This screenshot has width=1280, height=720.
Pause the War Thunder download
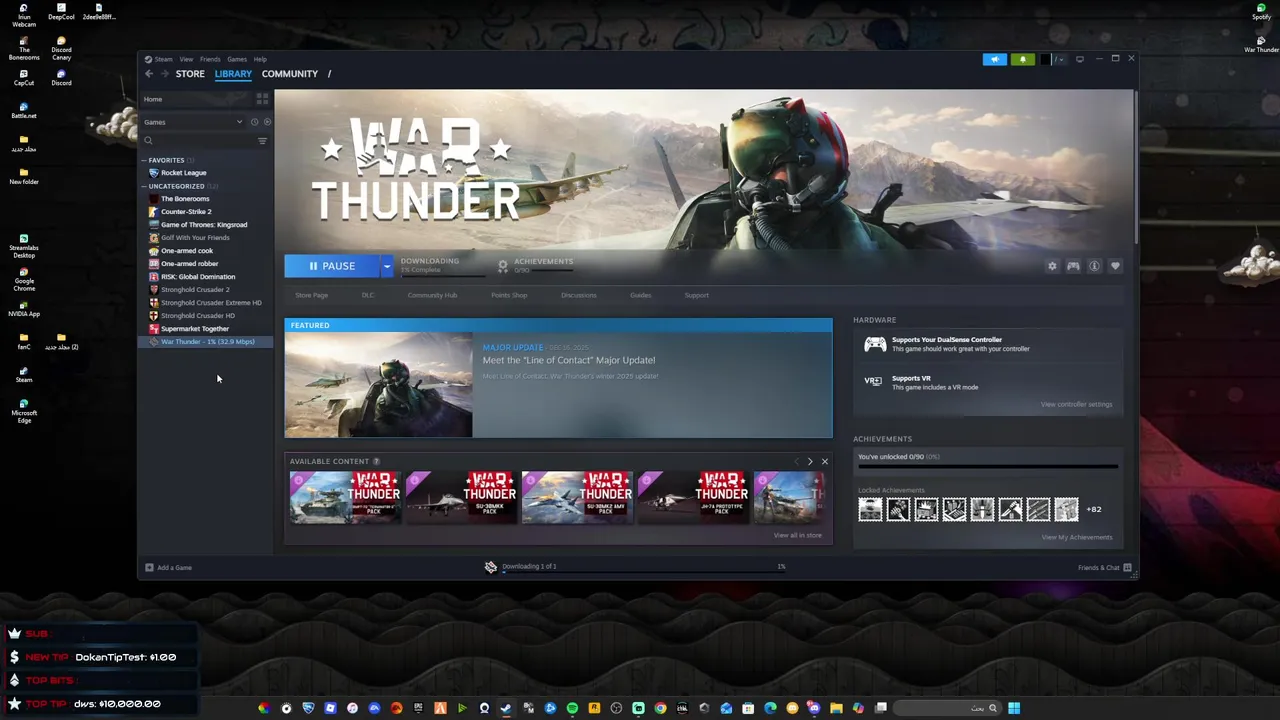[332, 266]
